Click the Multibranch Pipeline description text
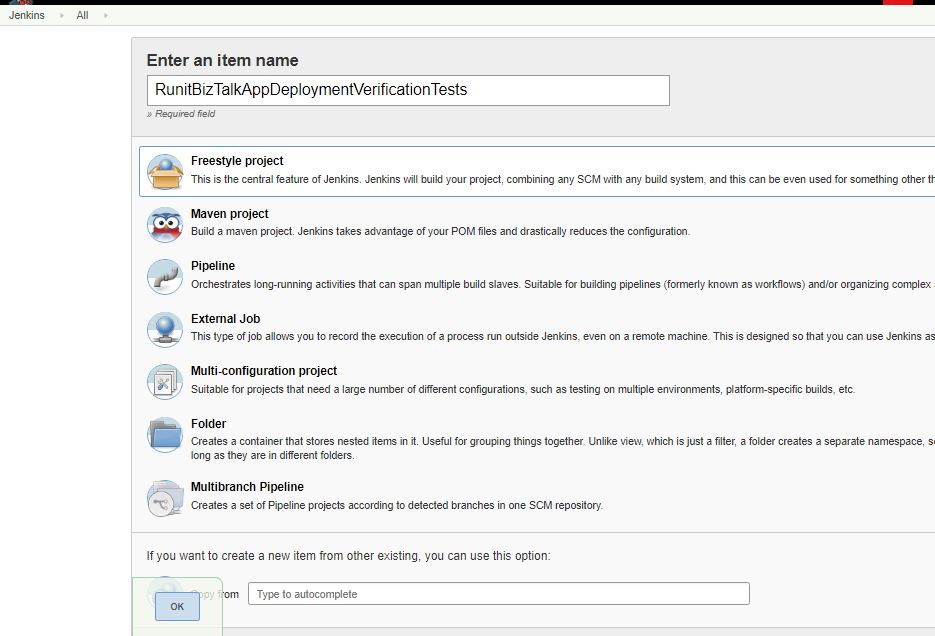The height and width of the screenshot is (636, 935). (397, 505)
